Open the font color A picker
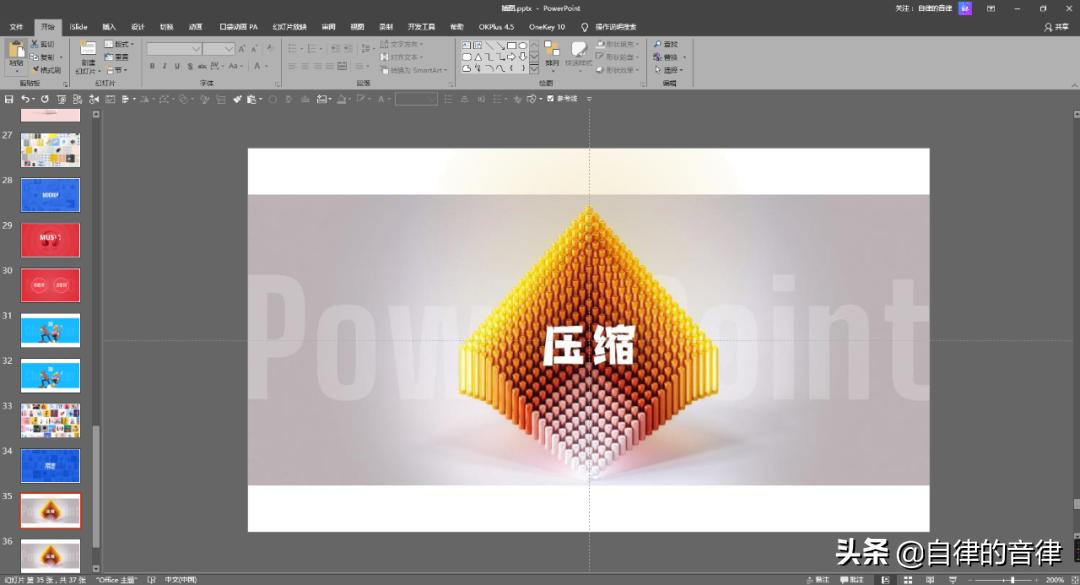 pos(260,66)
